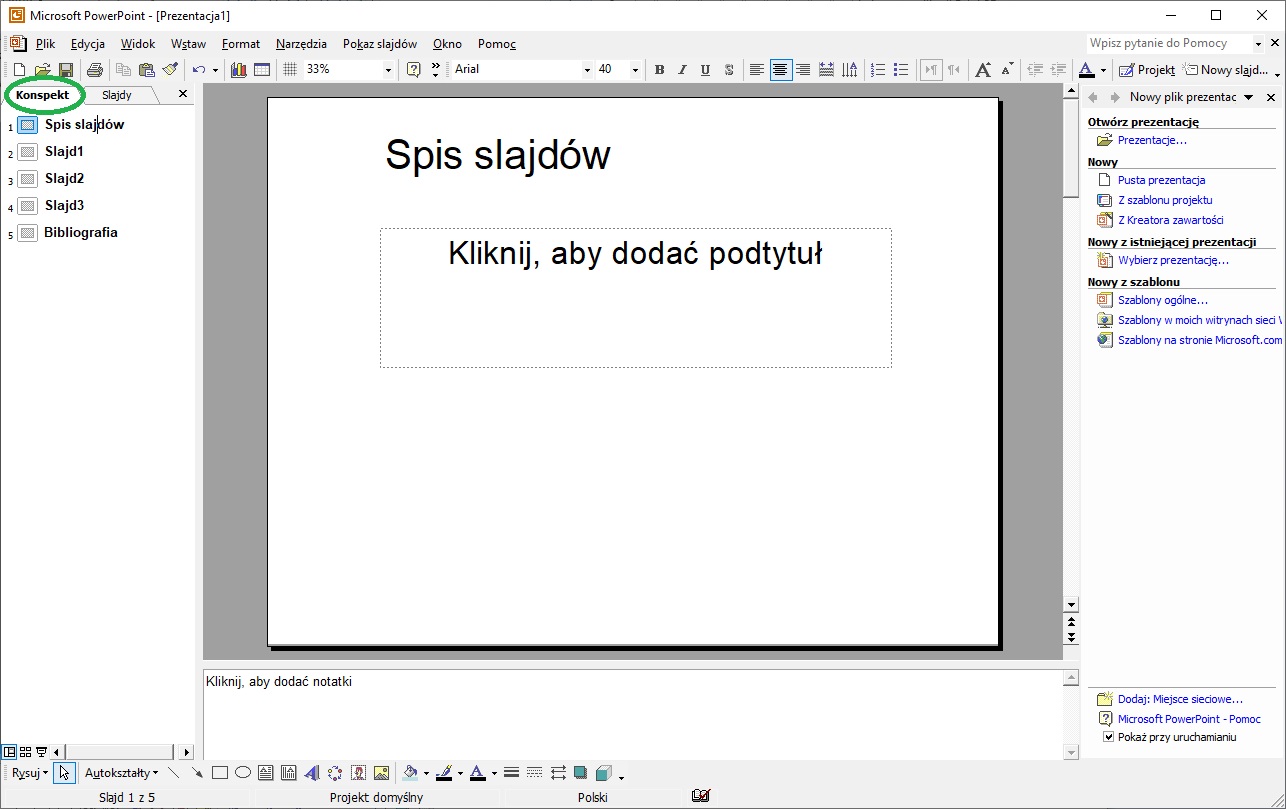The width and height of the screenshot is (1286, 809).
Task: Click the Help question mark icon in the toolbar
Action: pos(413,70)
